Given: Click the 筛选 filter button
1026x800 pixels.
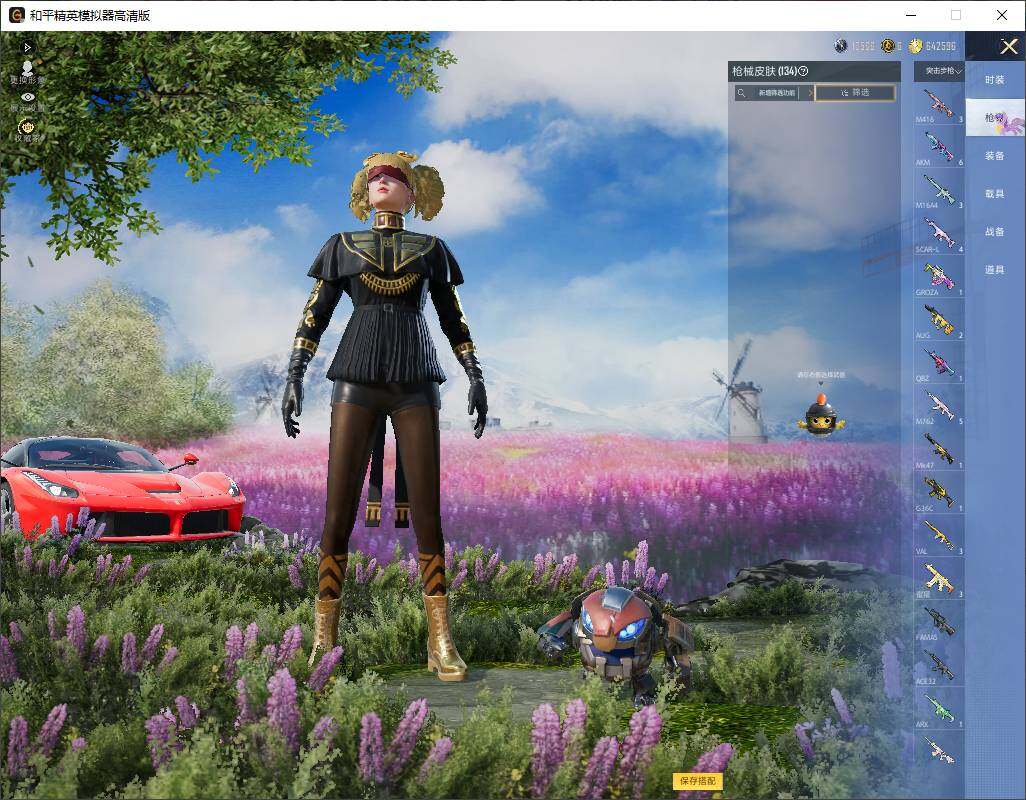Looking at the screenshot, I should point(855,93).
